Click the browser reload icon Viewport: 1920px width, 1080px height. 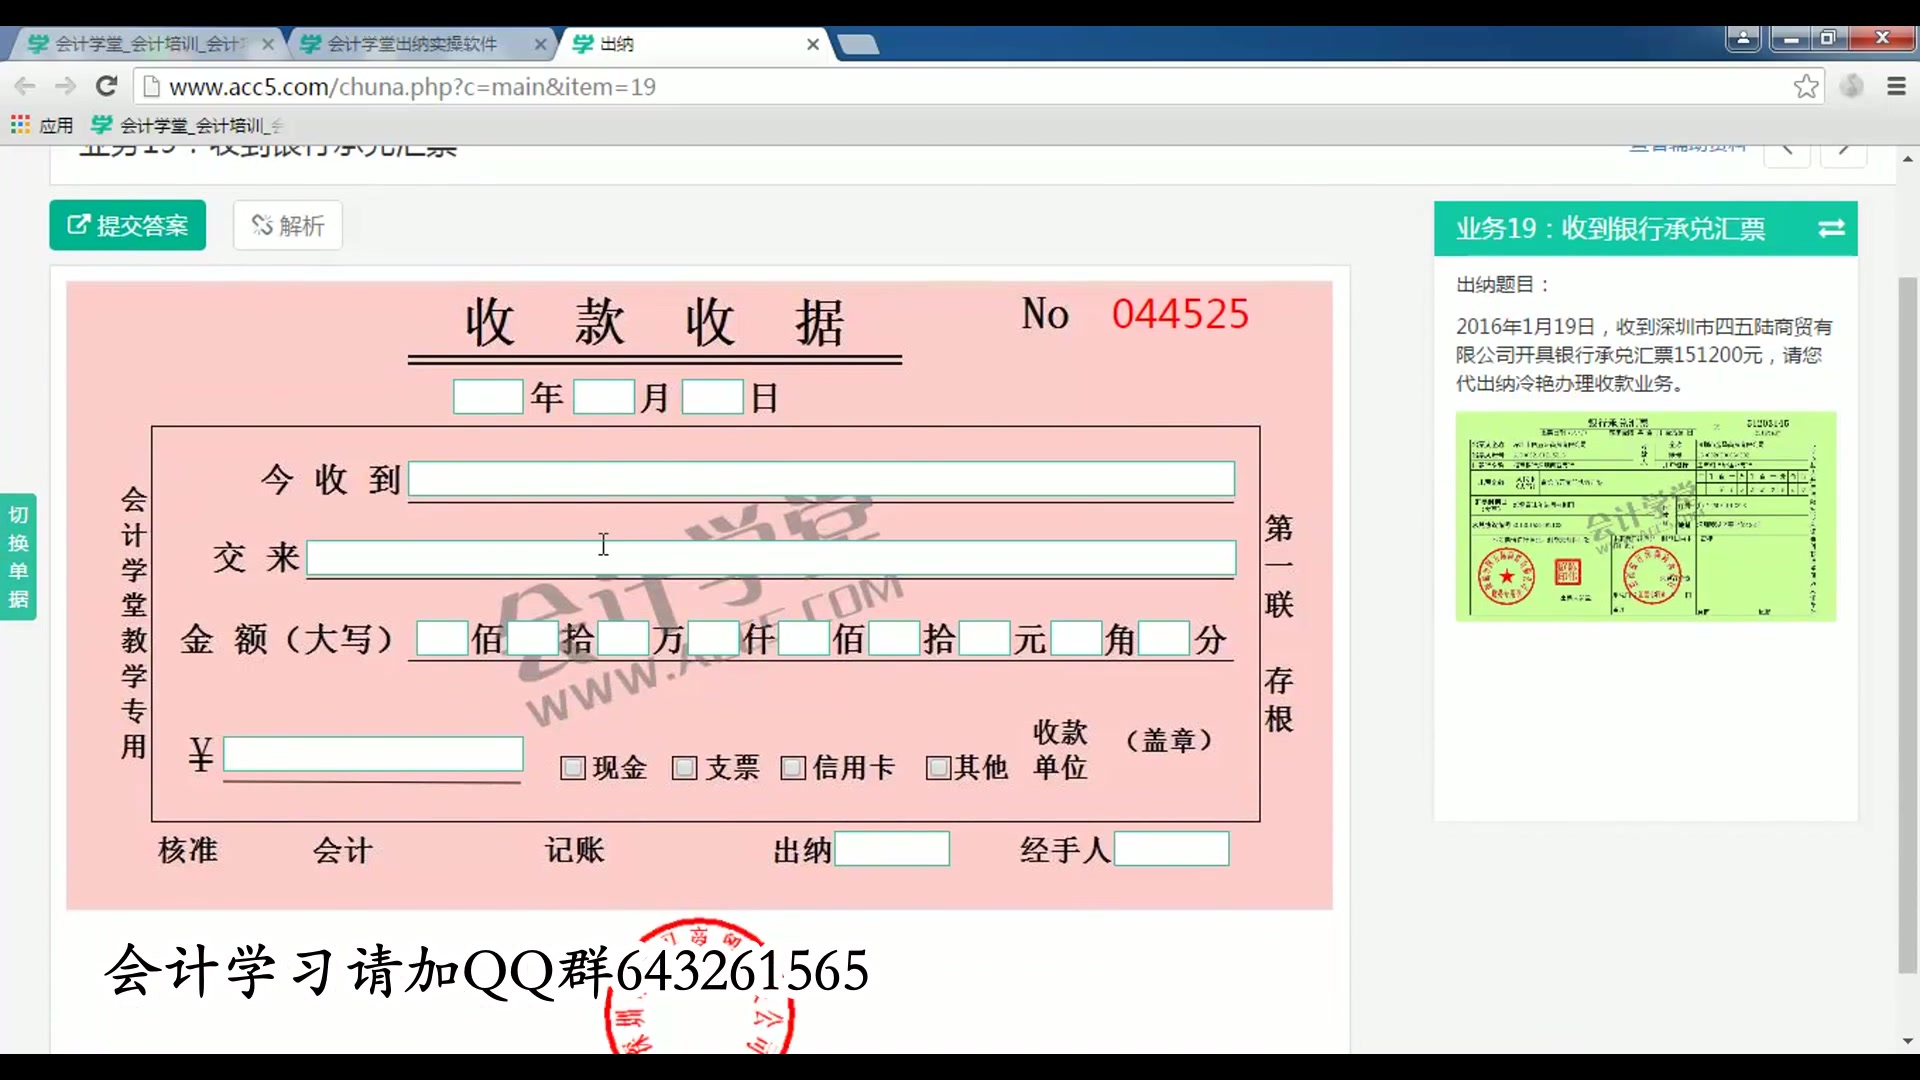pyautogui.click(x=106, y=86)
